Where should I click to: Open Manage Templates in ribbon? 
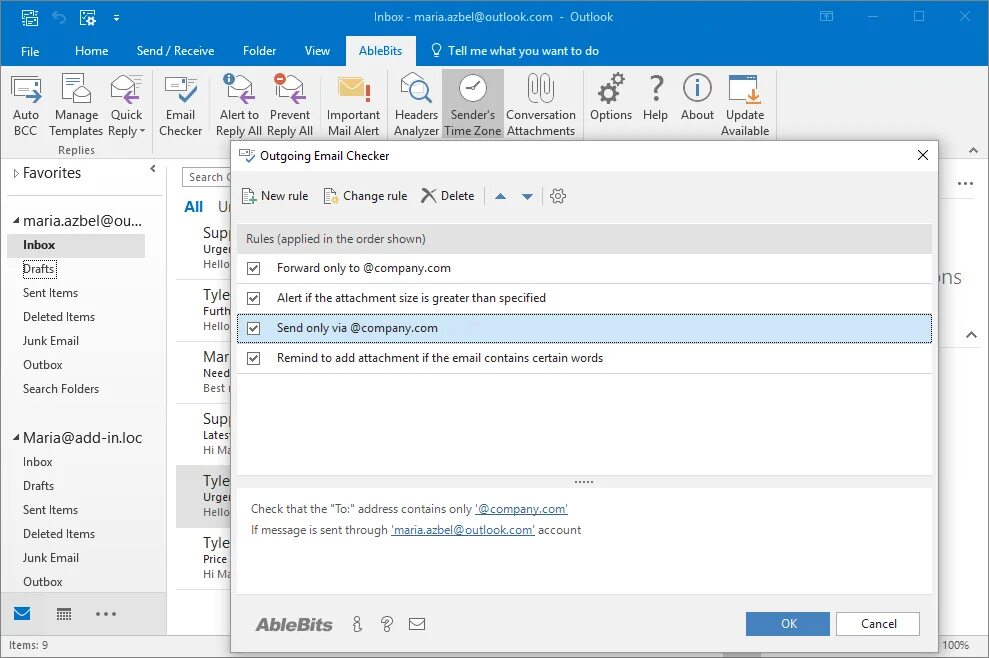[x=76, y=105]
